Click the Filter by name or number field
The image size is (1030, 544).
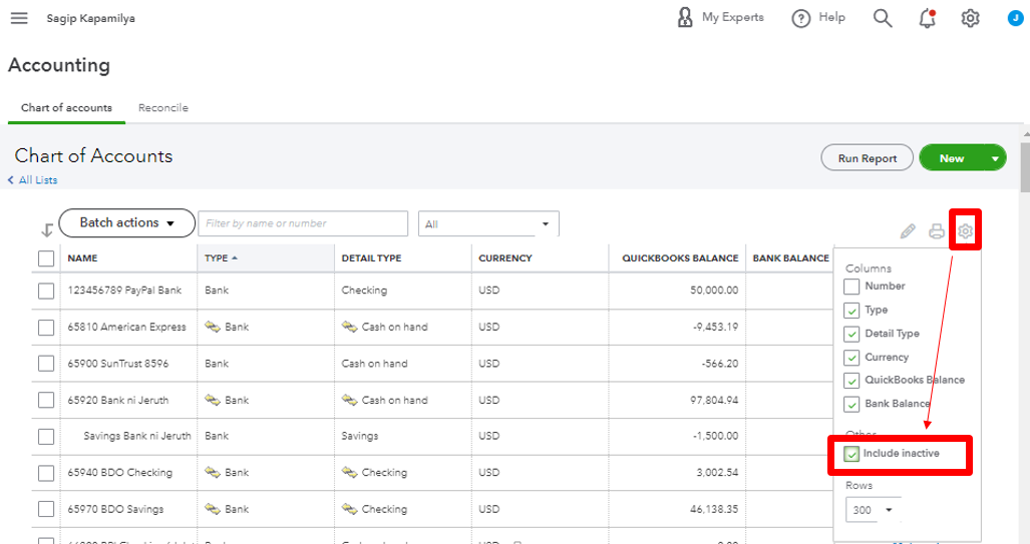tap(302, 224)
